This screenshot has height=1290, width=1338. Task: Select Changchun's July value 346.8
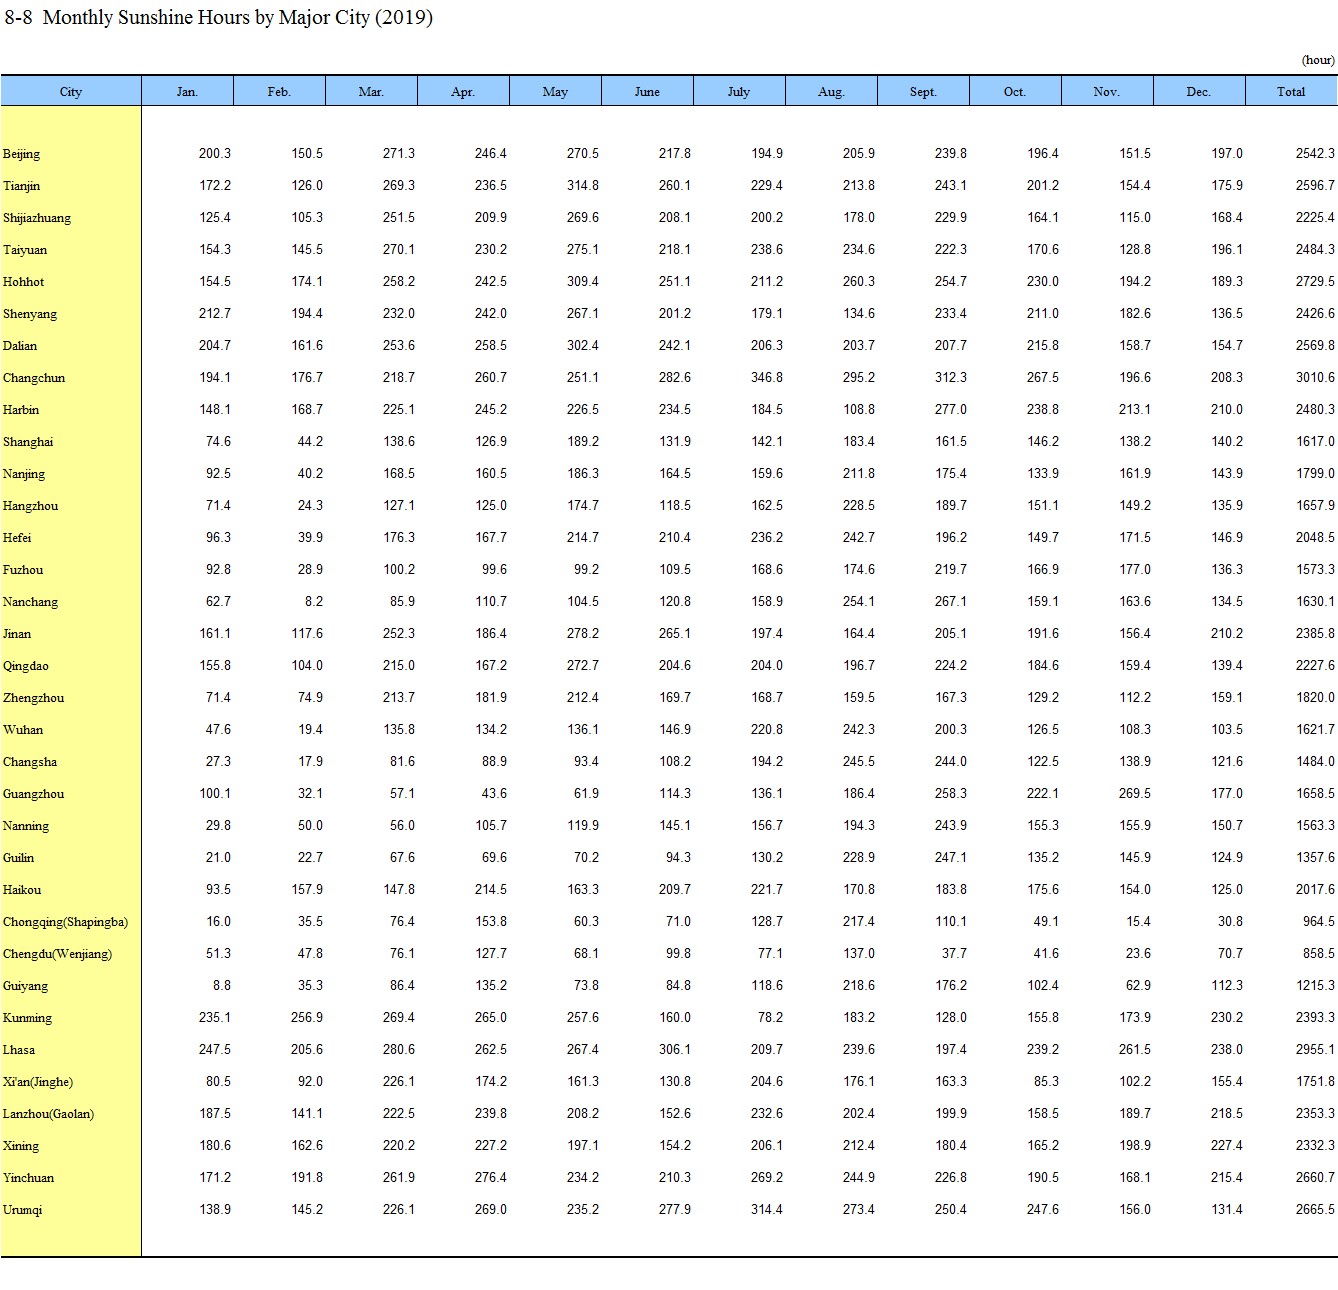766,378
